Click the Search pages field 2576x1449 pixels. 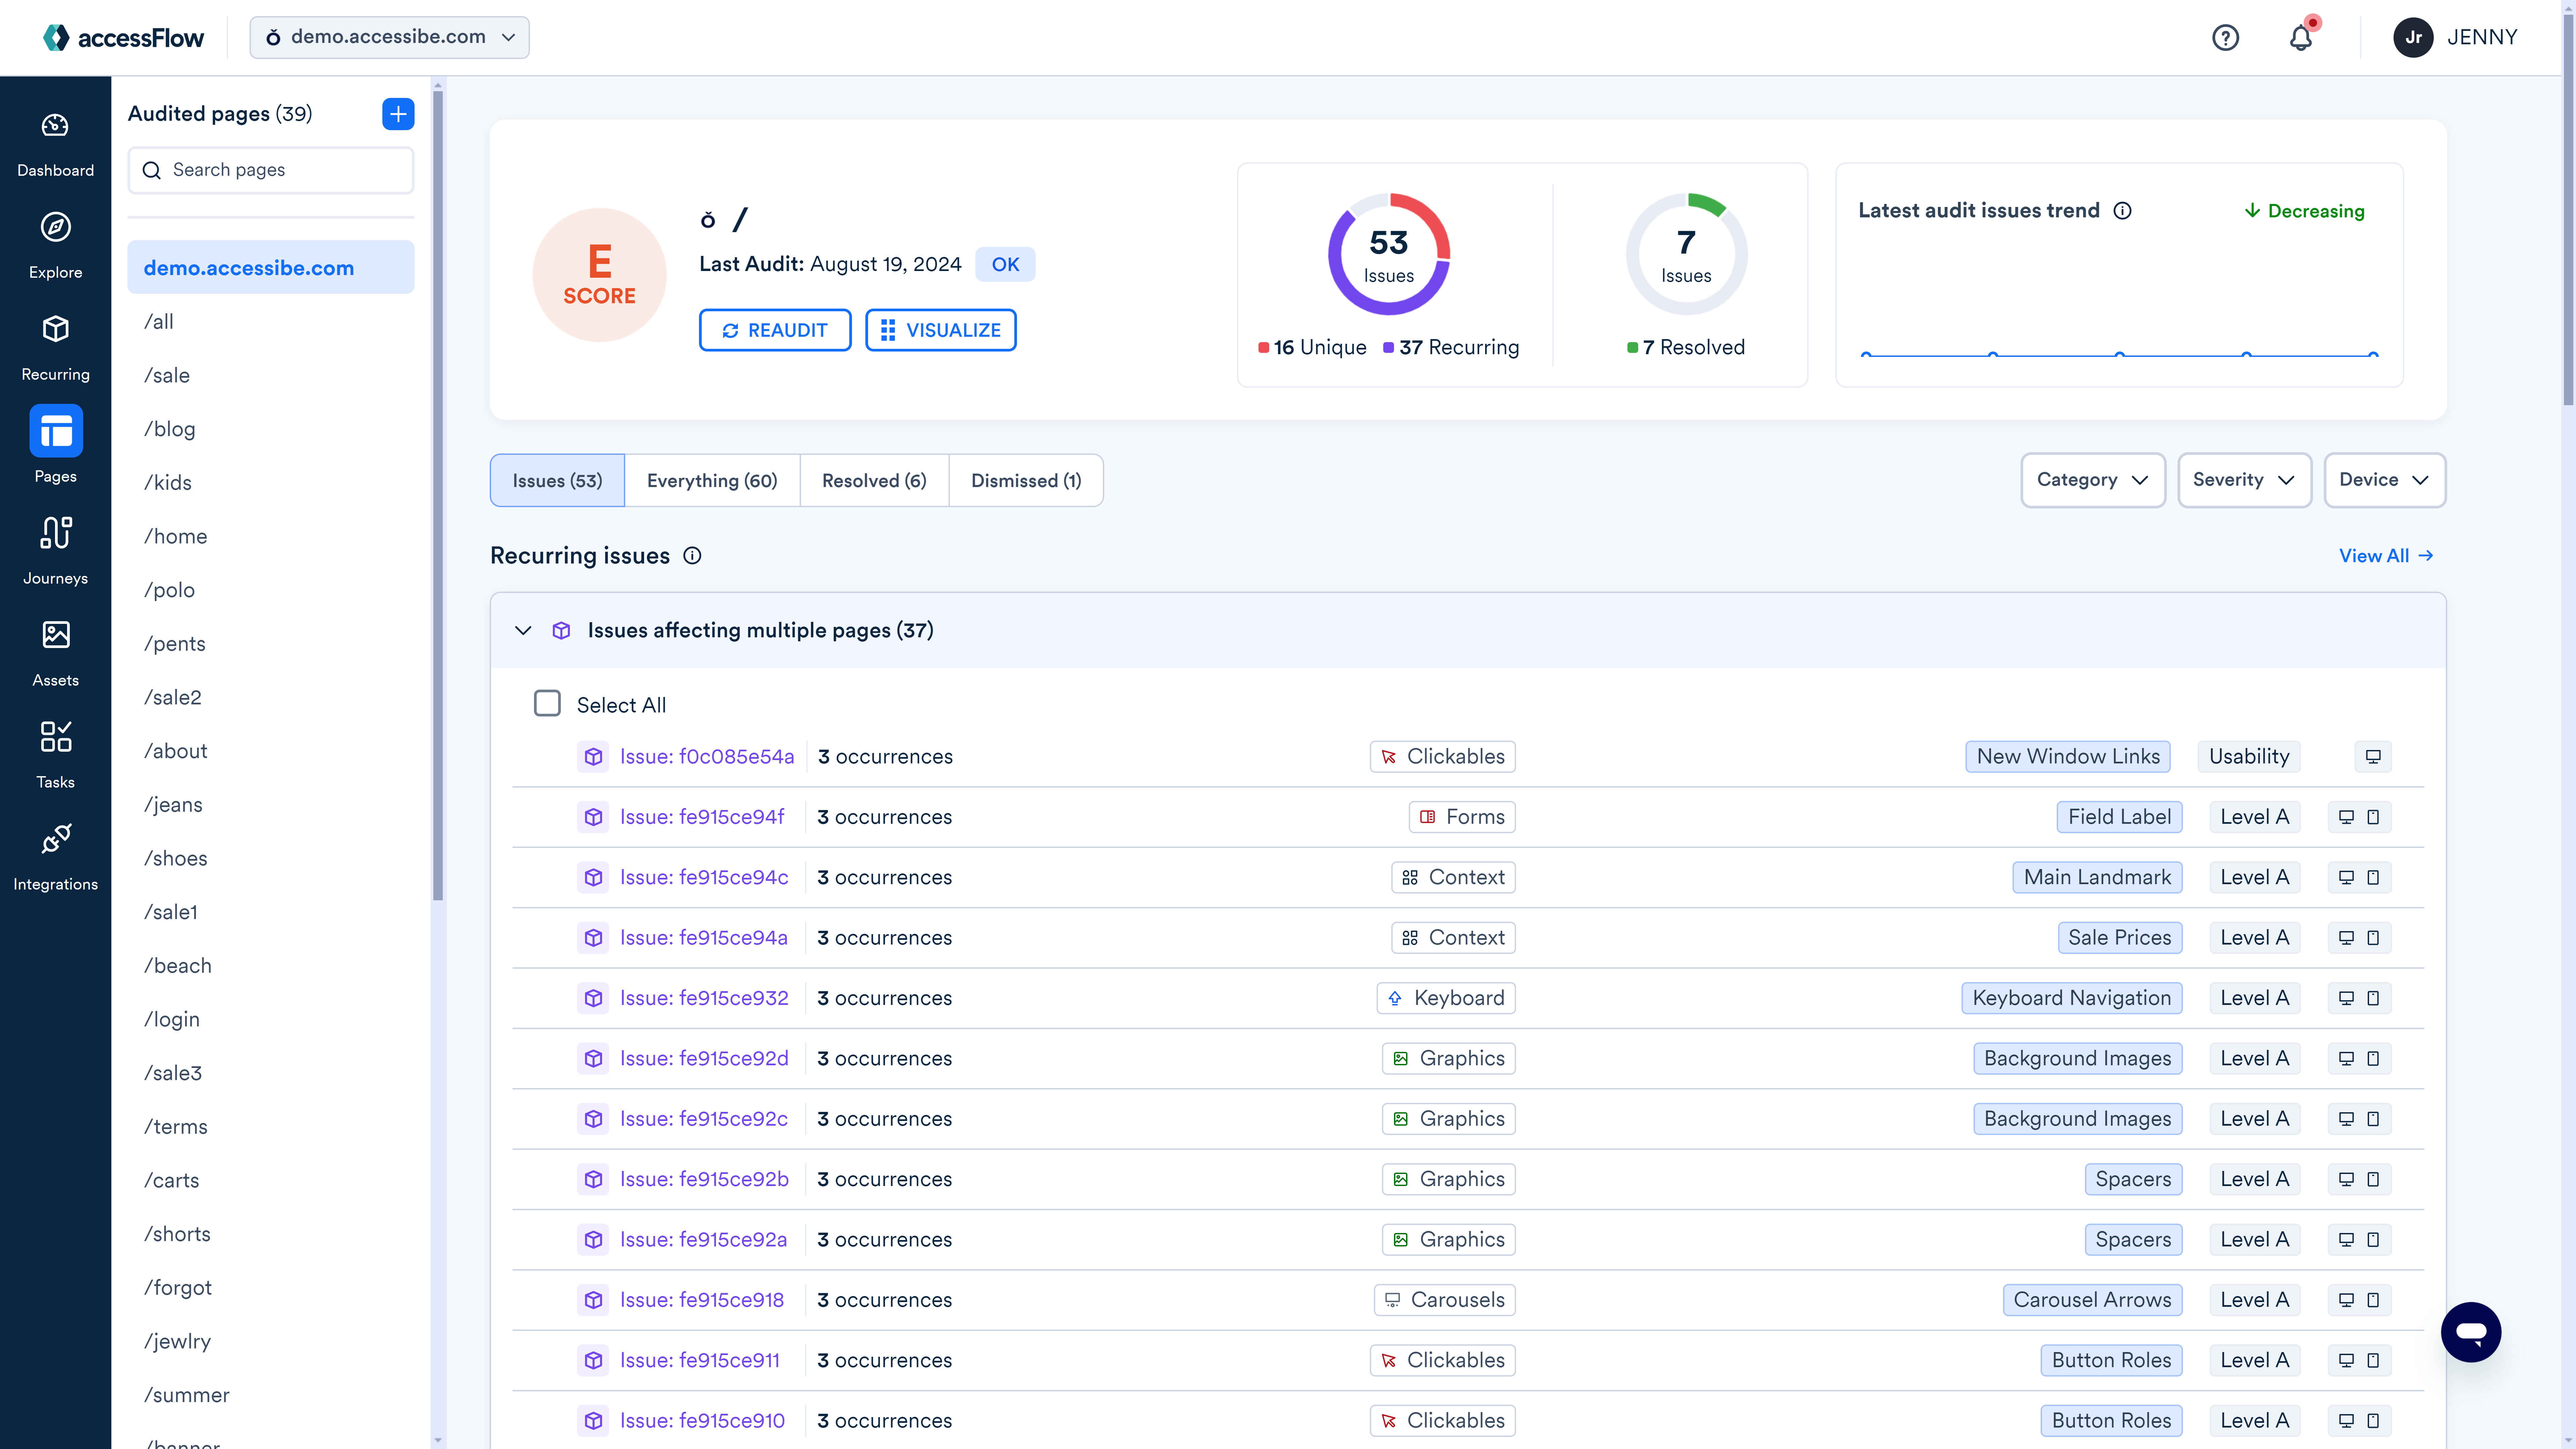pos(271,170)
